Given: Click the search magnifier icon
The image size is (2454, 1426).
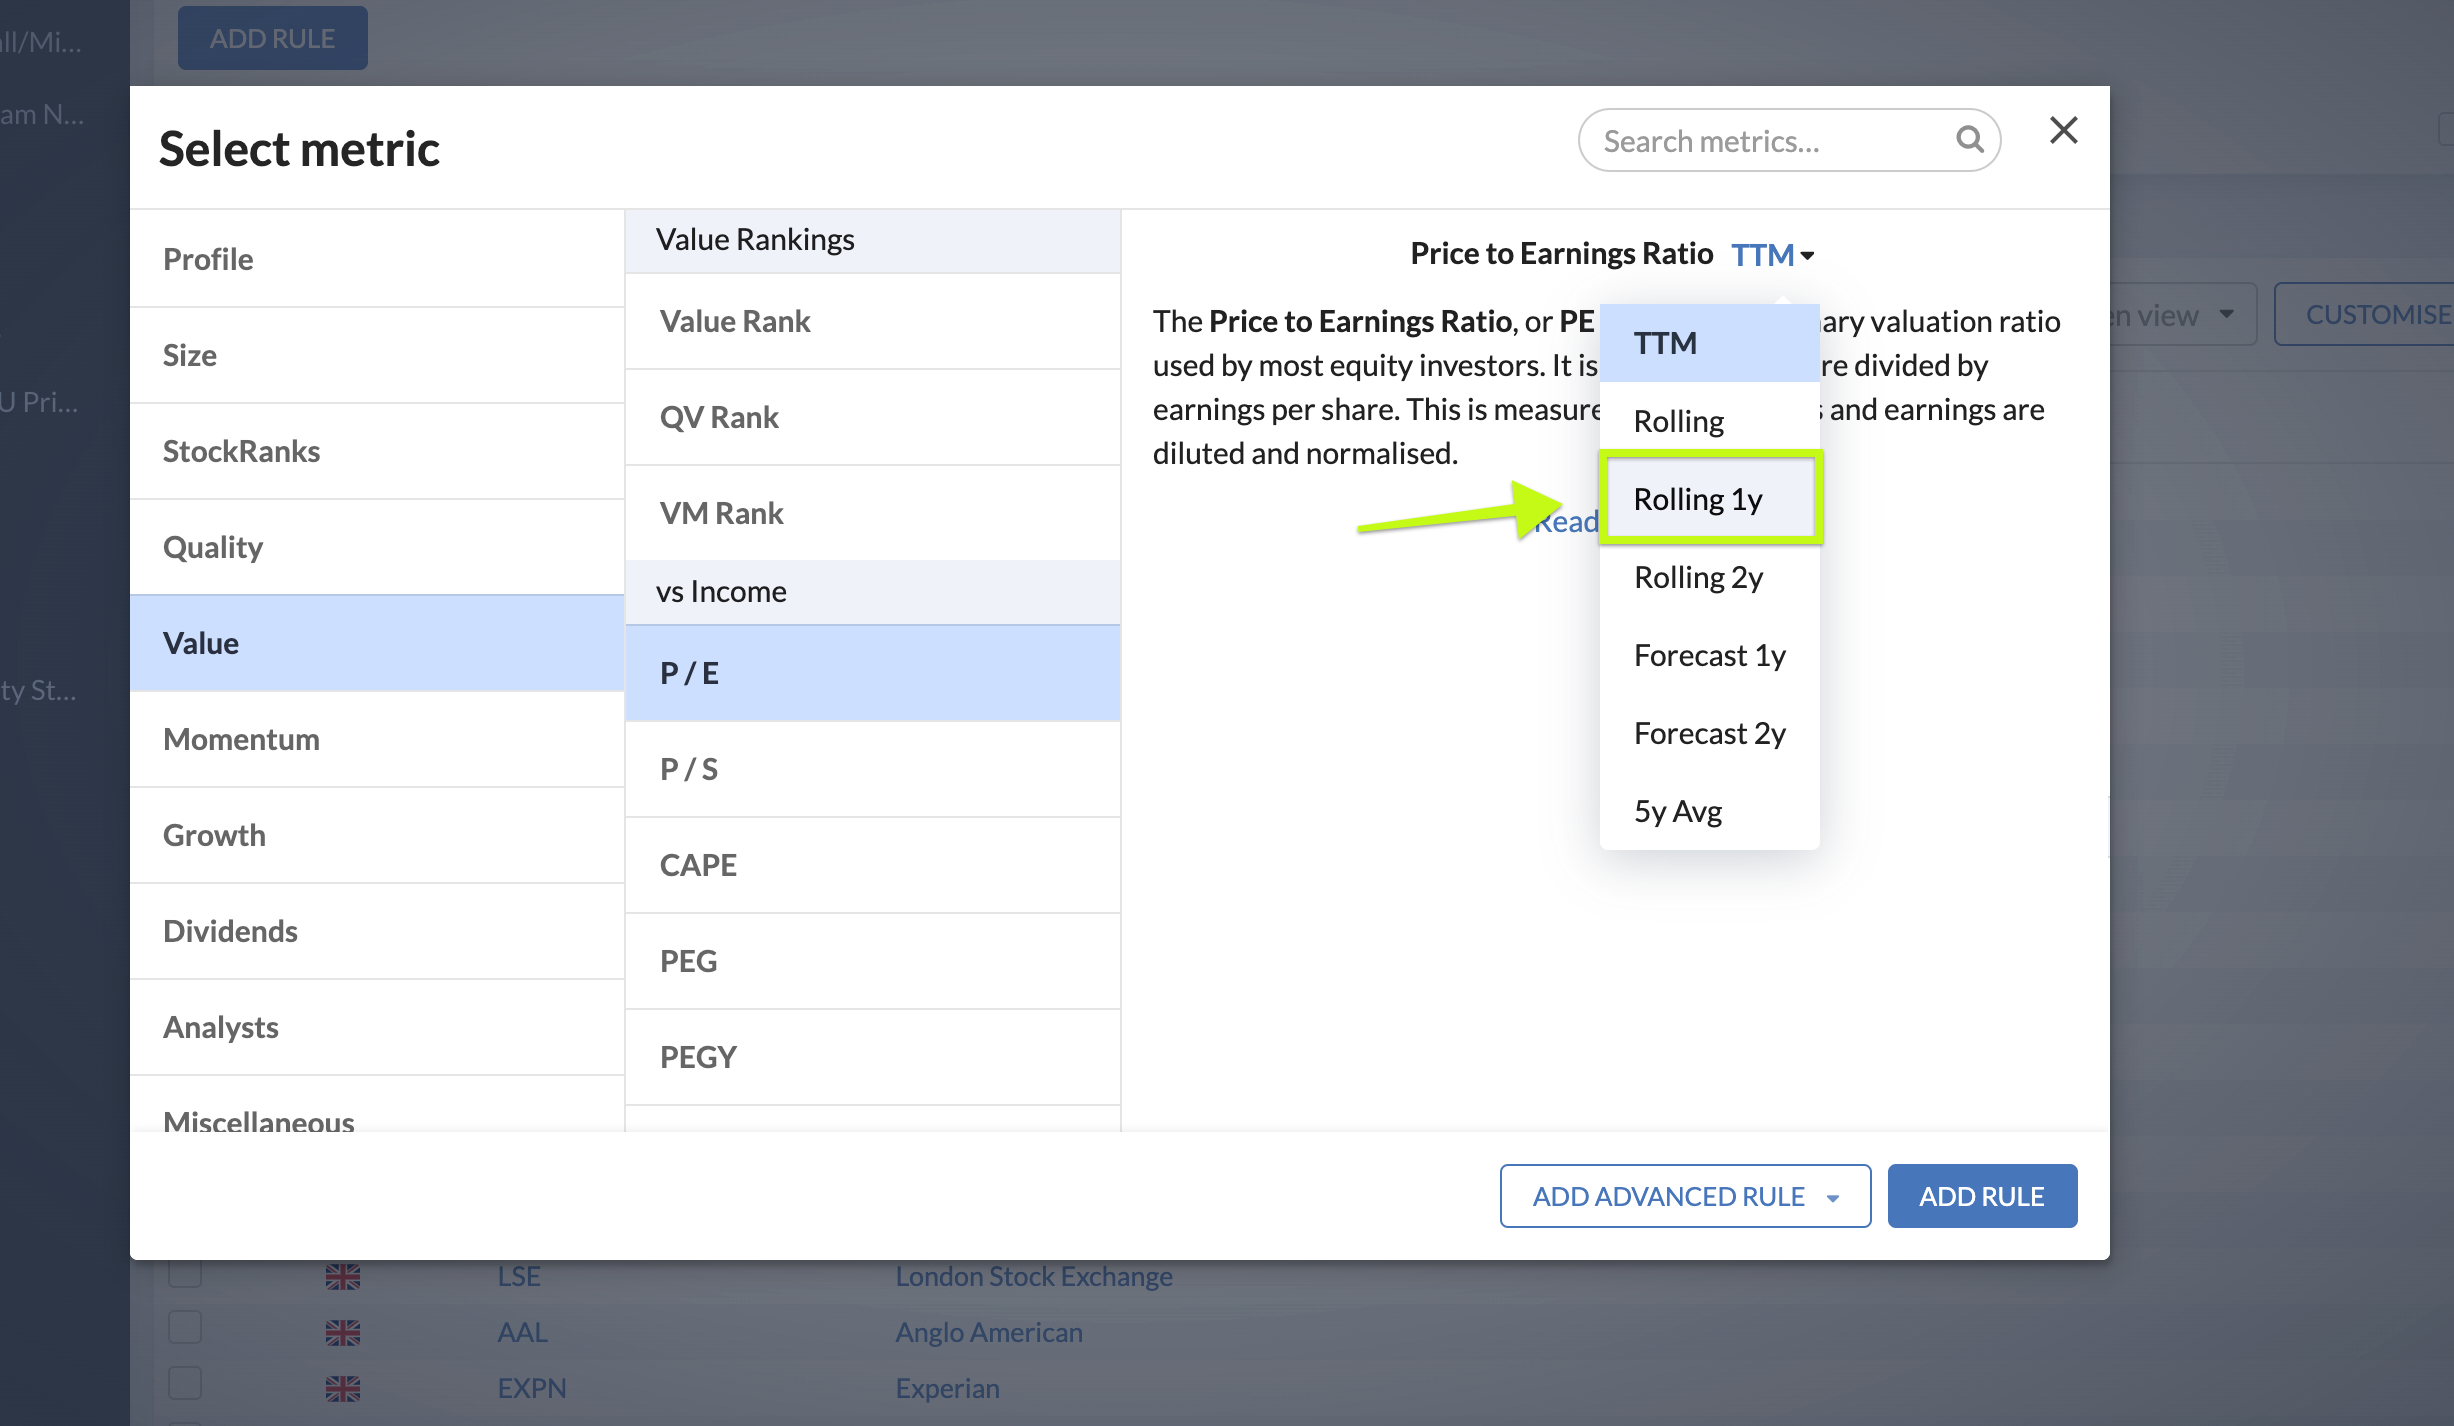Looking at the screenshot, I should pyautogui.click(x=1969, y=140).
